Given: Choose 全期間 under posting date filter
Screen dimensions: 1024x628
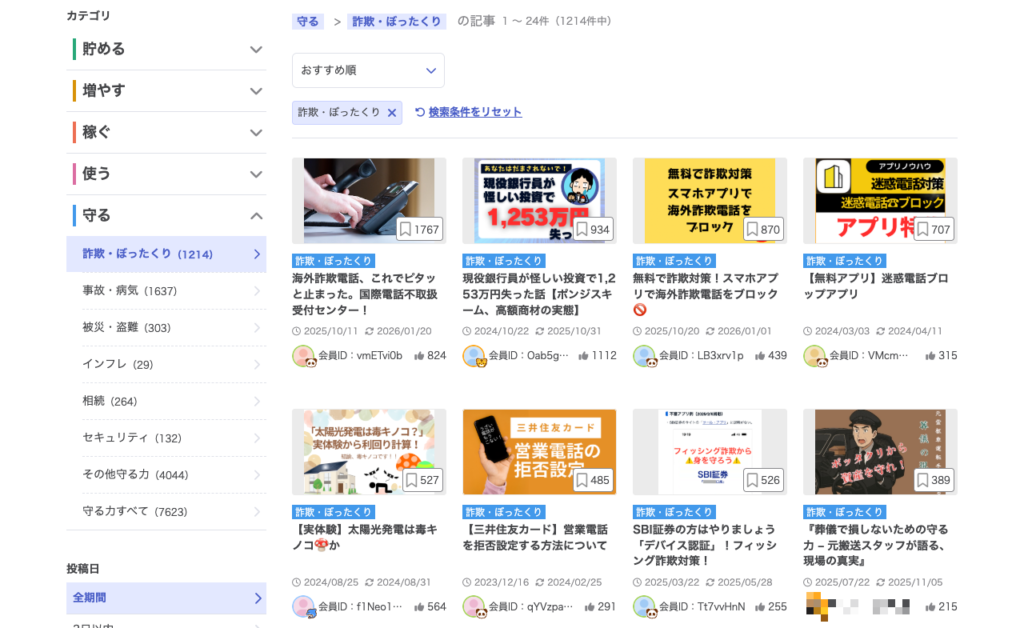Looking at the screenshot, I should [x=166, y=598].
